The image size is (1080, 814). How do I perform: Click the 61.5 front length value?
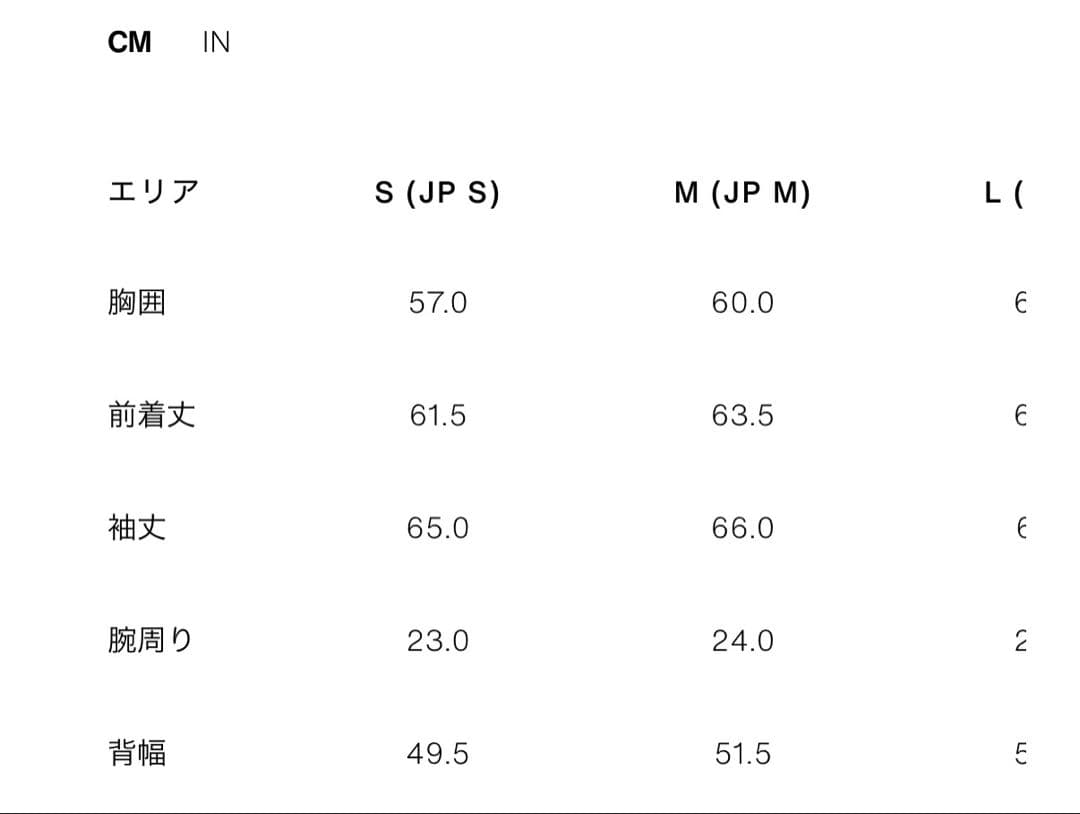(437, 415)
